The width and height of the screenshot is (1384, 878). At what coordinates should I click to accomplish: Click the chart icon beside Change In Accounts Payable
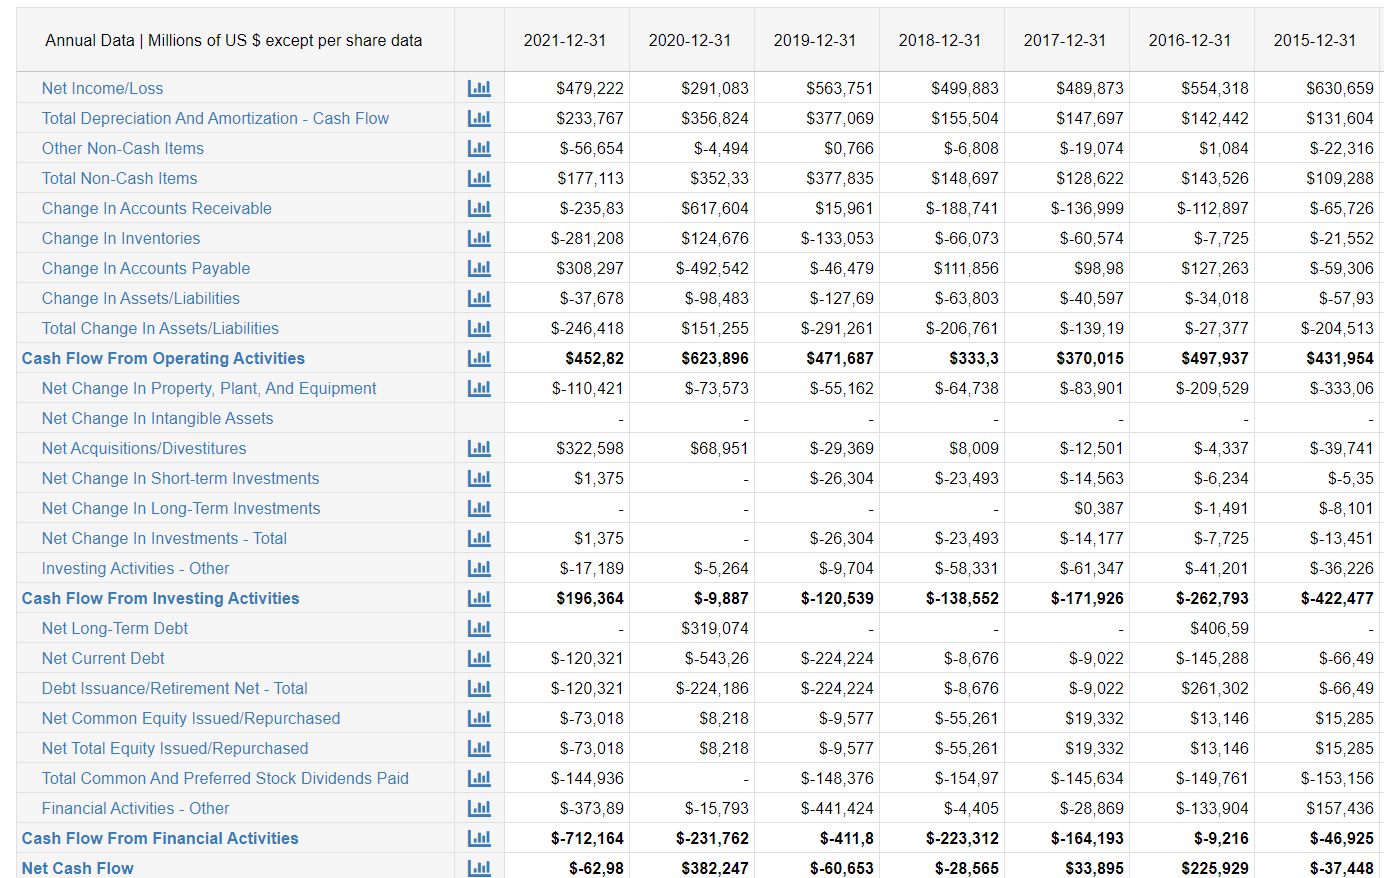point(479,268)
